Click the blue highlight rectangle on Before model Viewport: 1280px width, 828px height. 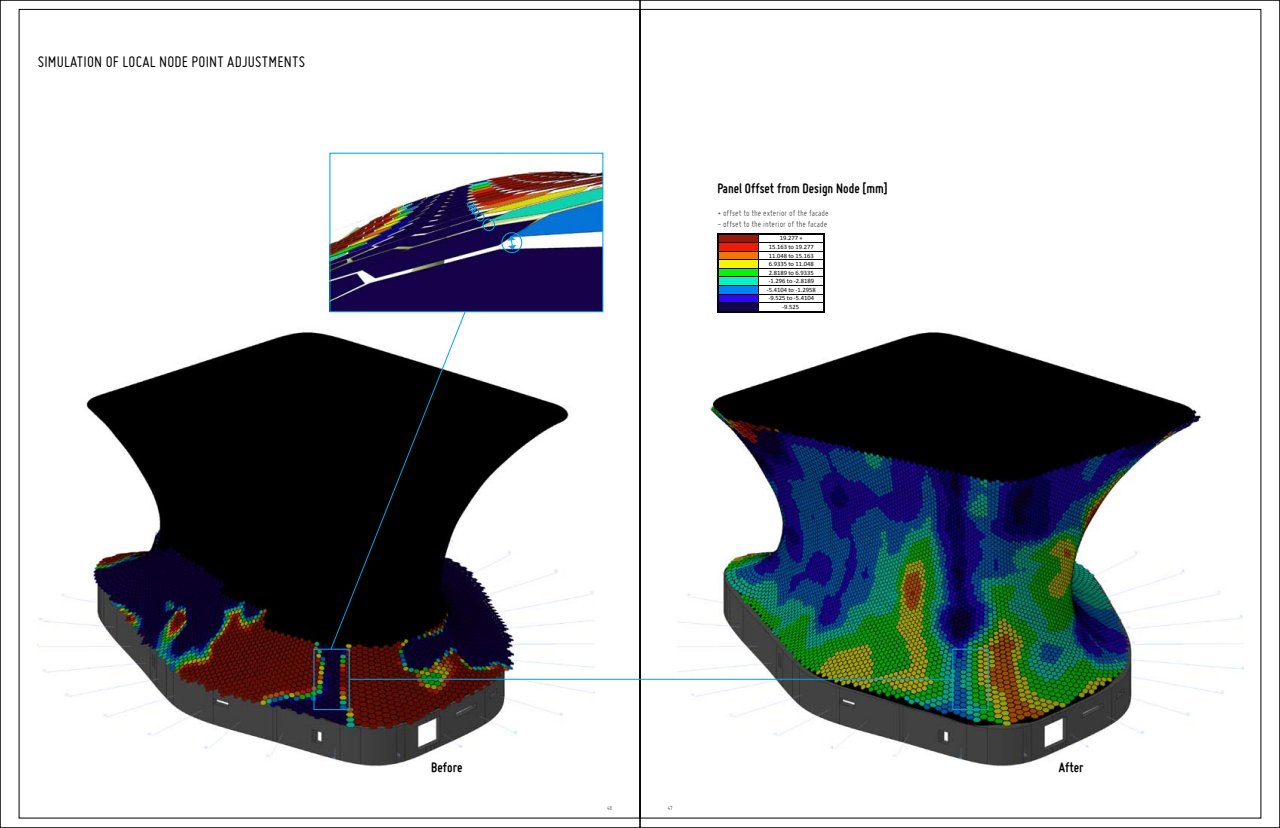(x=332, y=679)
